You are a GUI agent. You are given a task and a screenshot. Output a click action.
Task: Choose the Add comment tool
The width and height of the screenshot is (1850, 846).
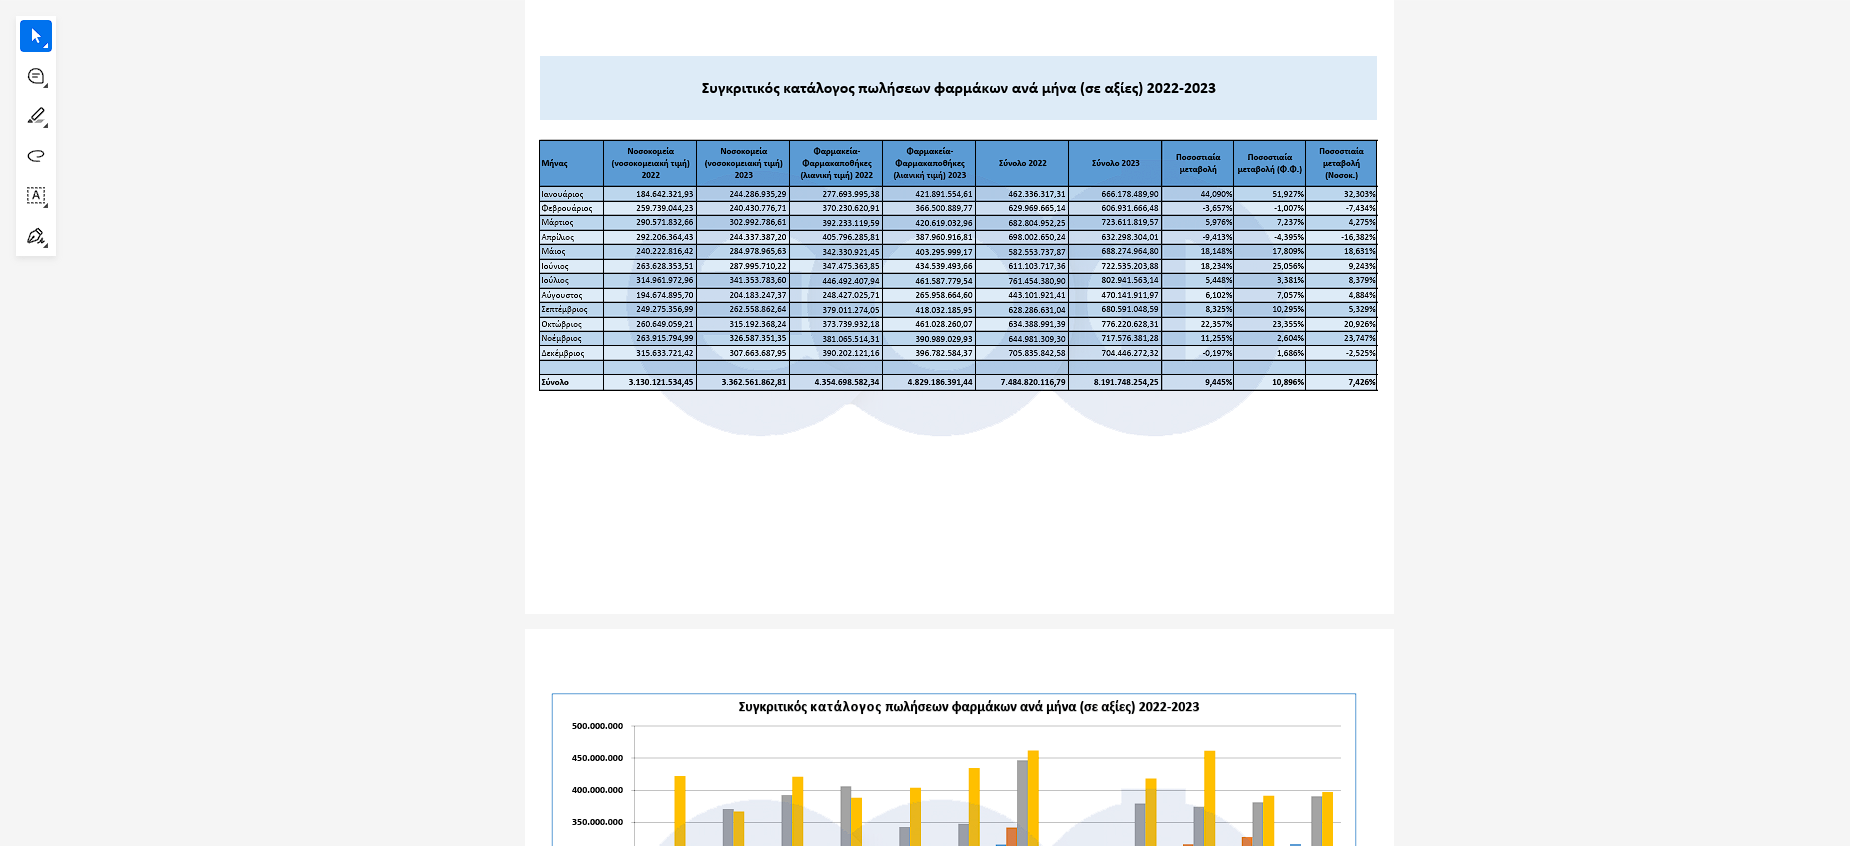click(36, 76)
